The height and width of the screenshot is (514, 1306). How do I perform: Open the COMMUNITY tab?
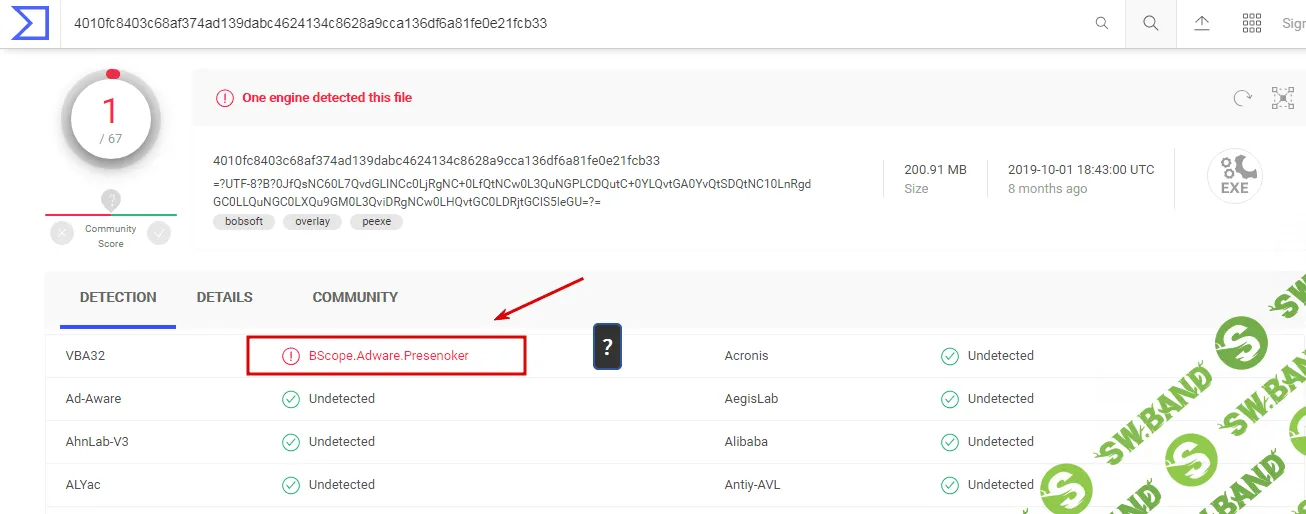(355, 297)
